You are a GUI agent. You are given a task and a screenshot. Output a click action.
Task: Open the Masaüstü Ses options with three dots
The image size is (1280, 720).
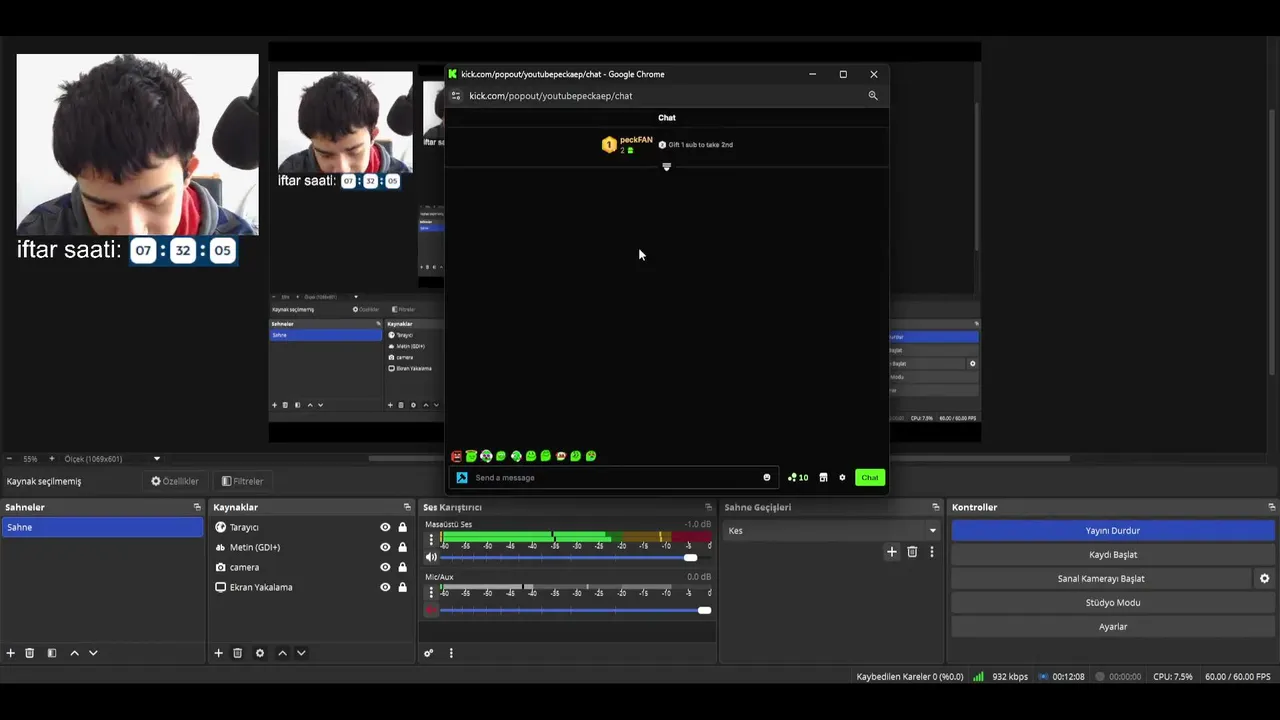click(431, 539)
